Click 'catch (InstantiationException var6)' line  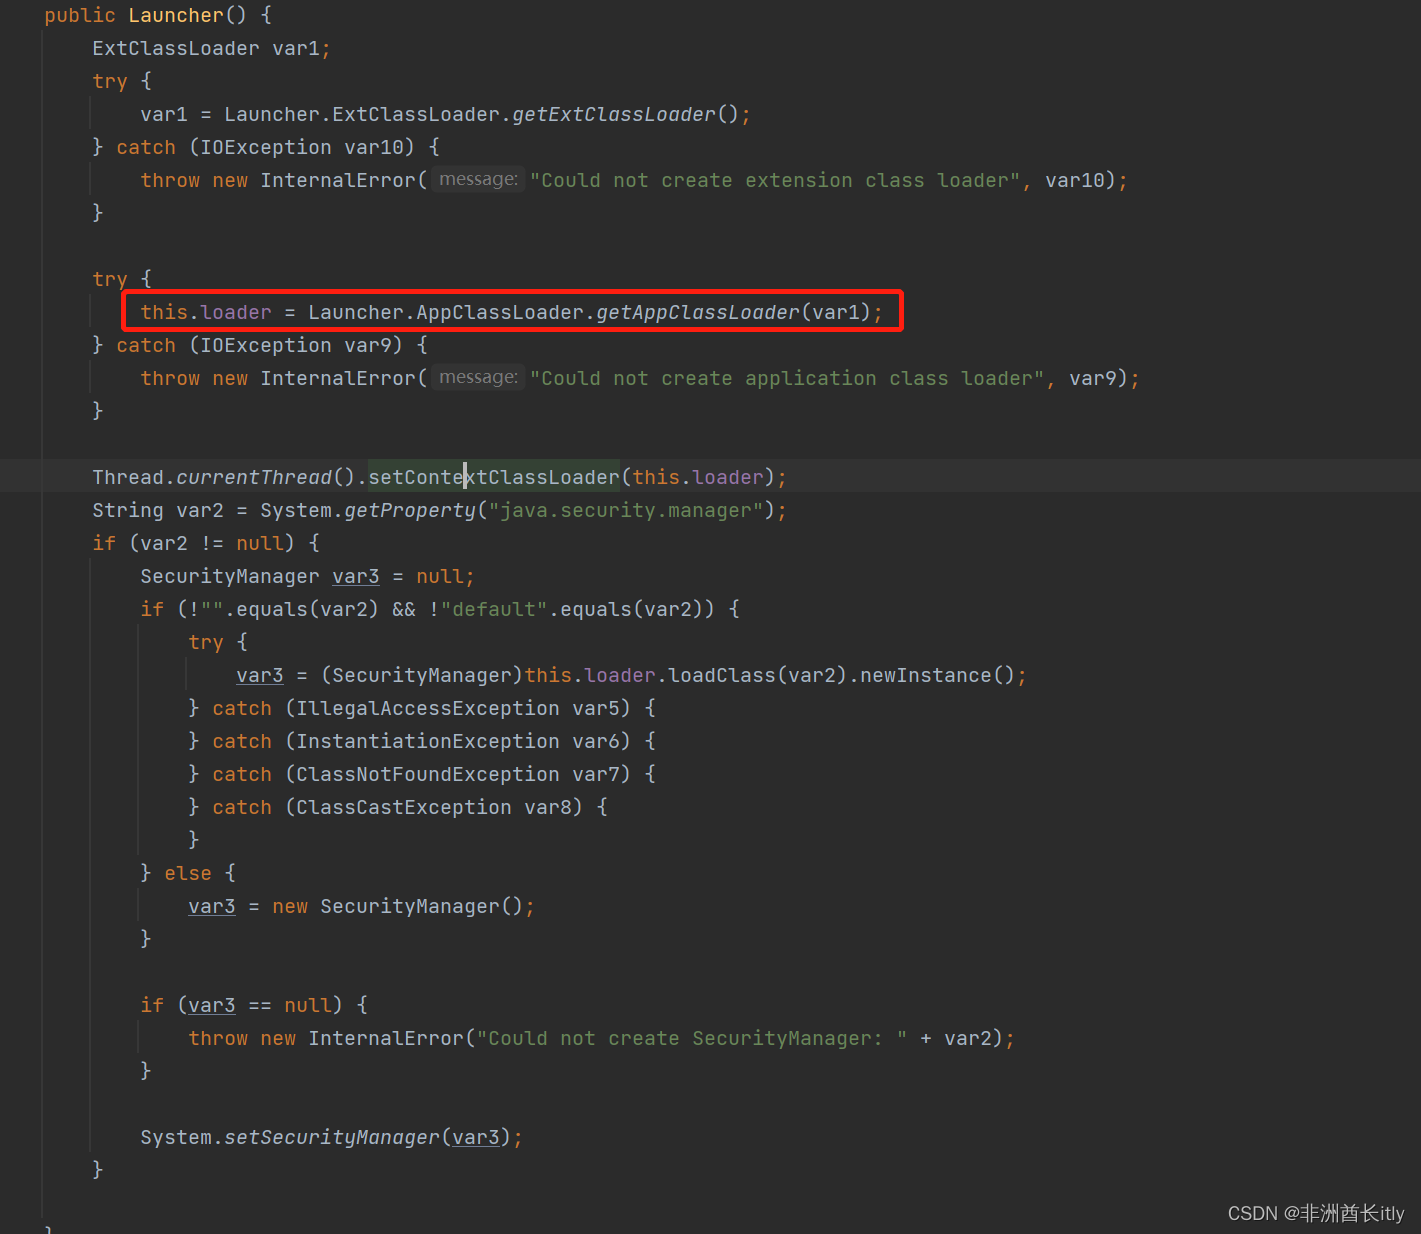coord(422,741)
